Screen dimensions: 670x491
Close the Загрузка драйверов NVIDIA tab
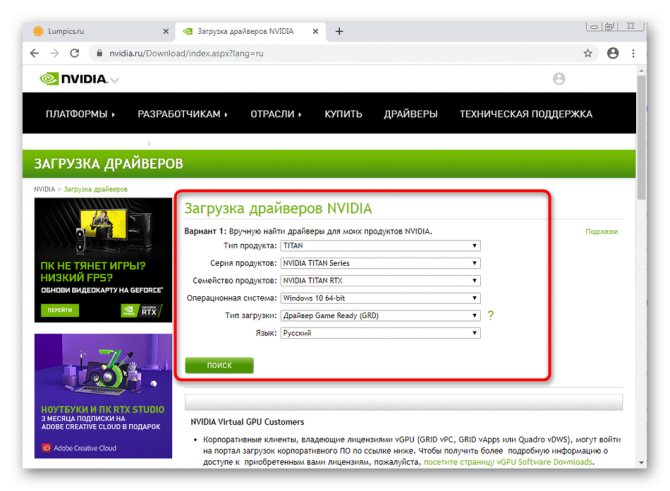[x=315, y=31]
